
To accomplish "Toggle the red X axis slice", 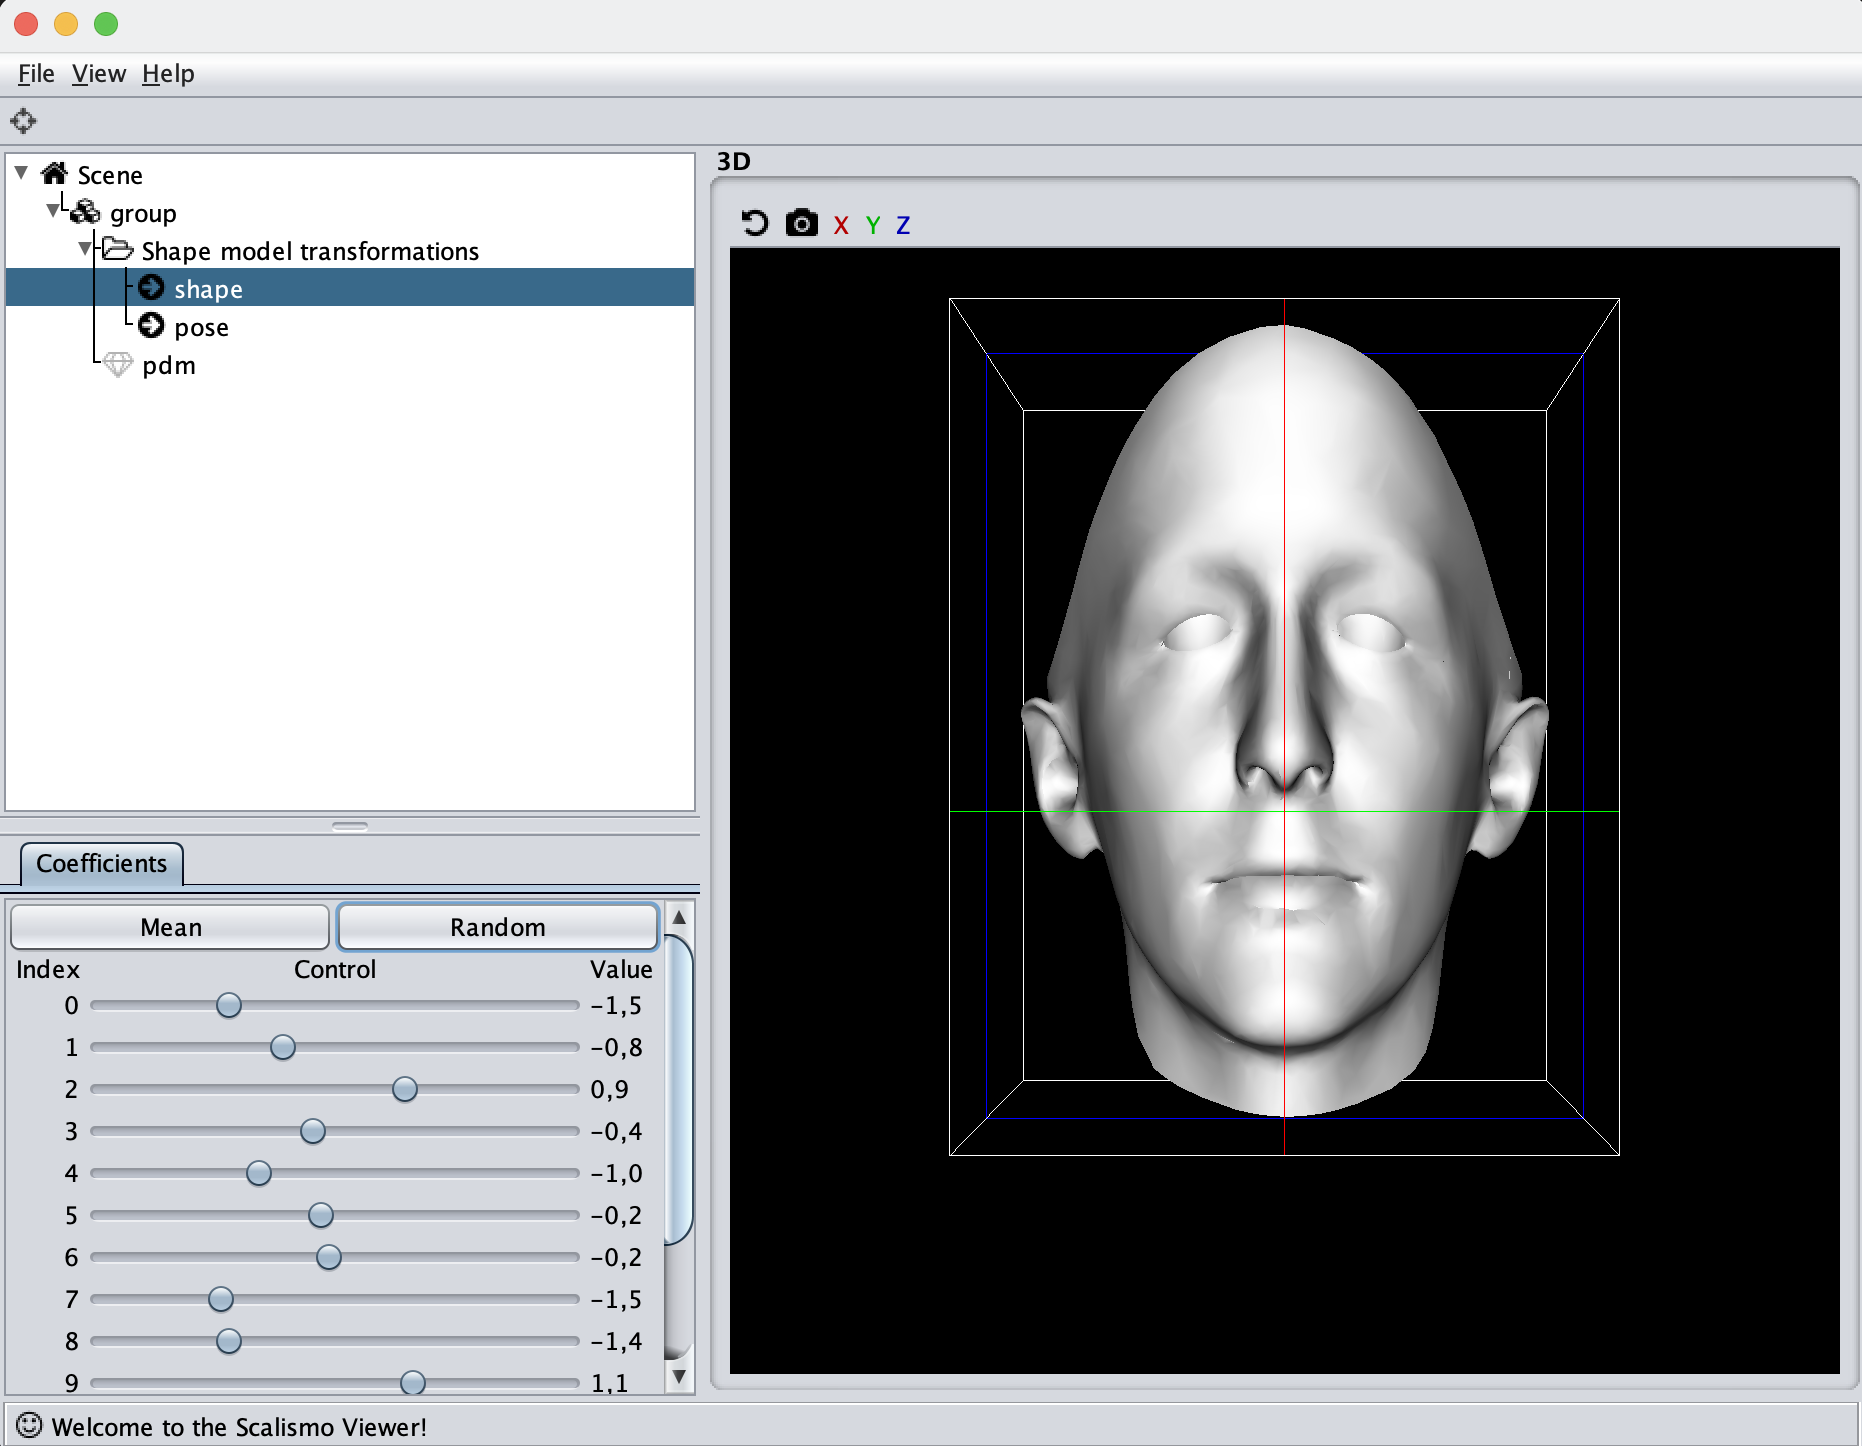I will (x=841, y=225).
